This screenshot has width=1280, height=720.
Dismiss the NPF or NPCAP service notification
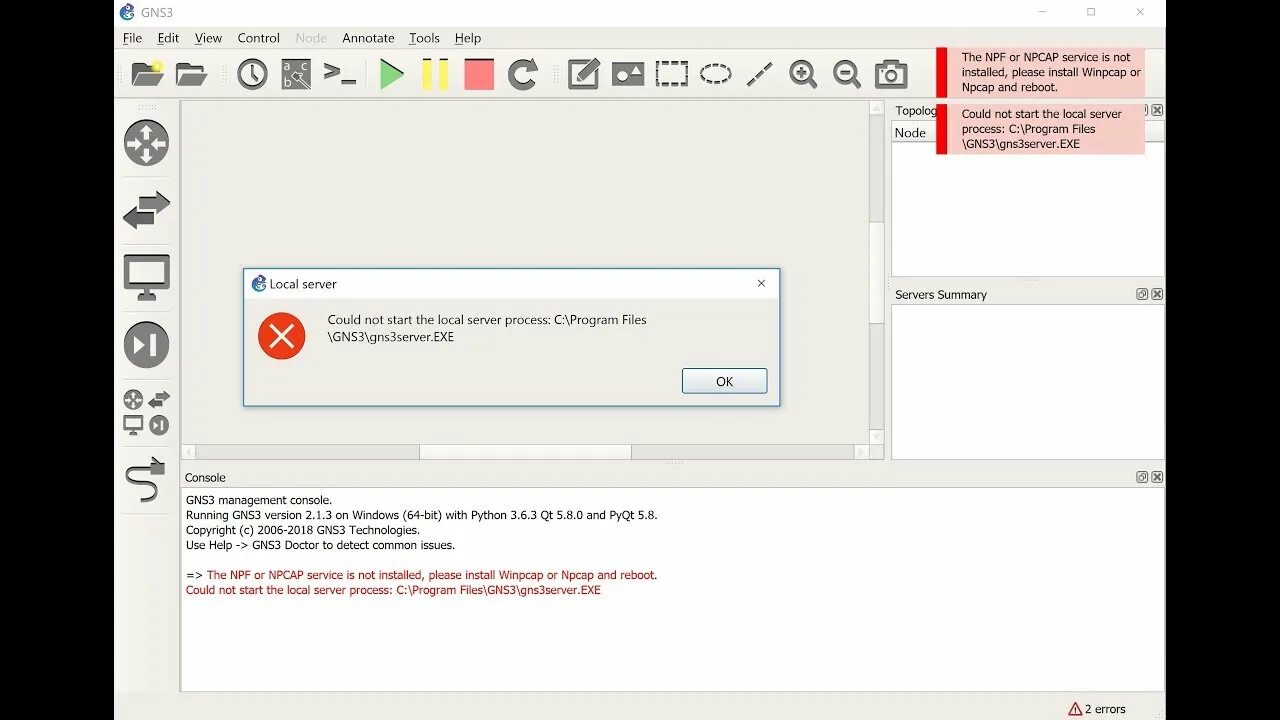click(x=1041, y=72)
